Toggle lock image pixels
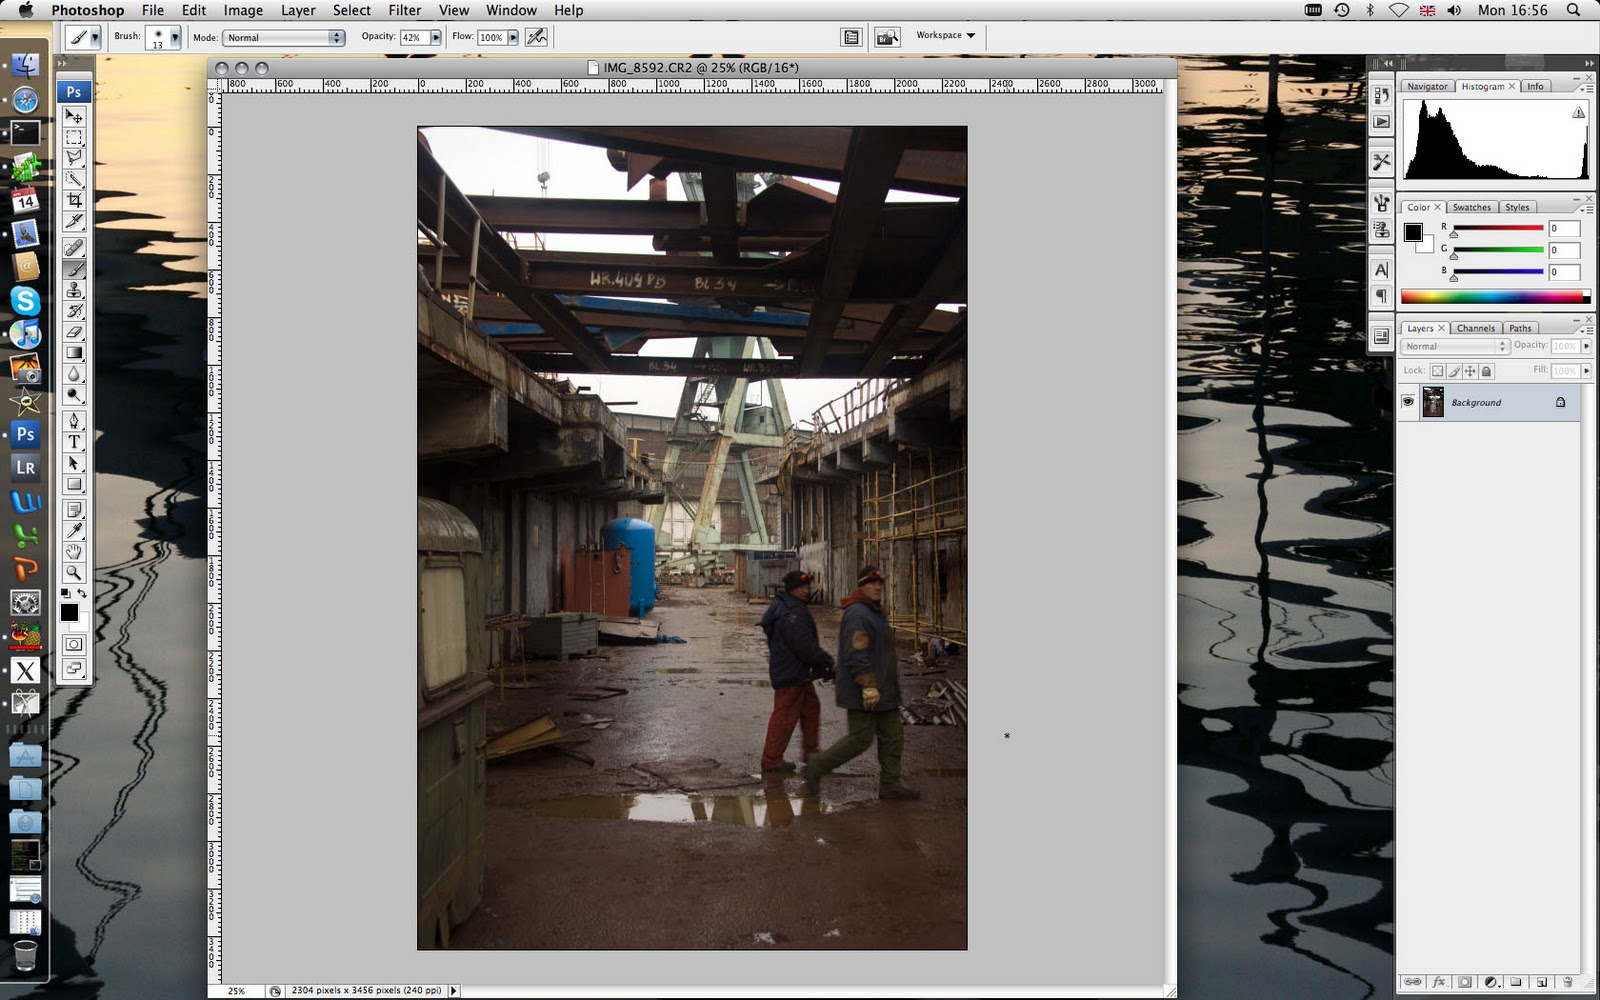This screenshot has width=1600, height=1000. [1454, 371]
